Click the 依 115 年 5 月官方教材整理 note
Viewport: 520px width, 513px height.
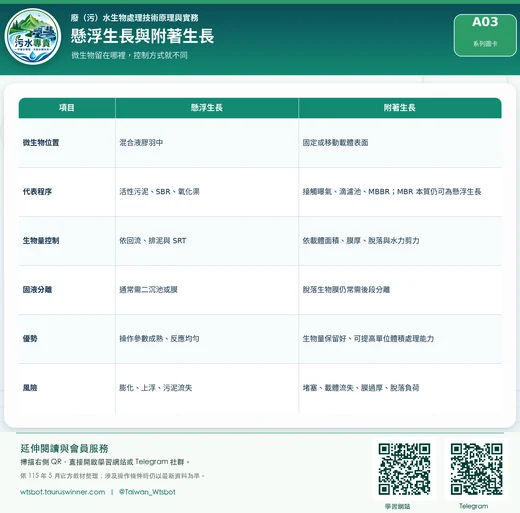point(112,476)
